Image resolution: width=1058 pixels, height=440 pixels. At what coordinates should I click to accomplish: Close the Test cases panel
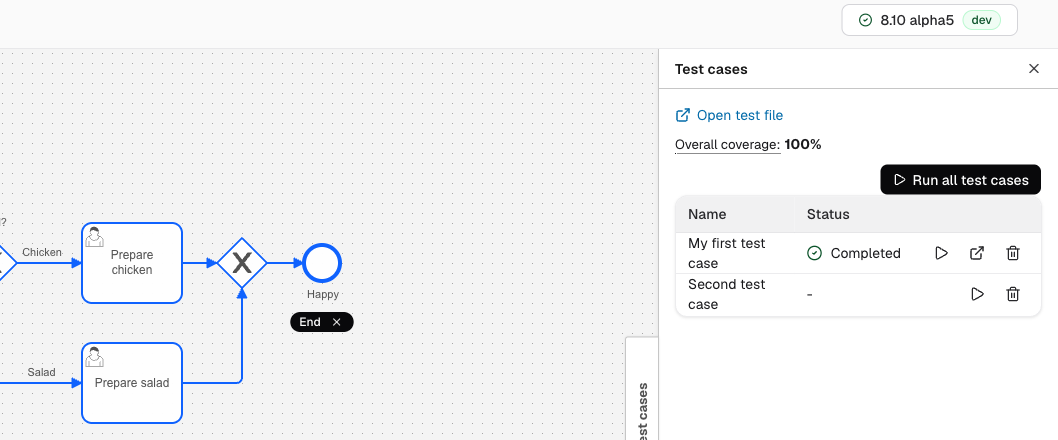click(x=1034, y=68)
